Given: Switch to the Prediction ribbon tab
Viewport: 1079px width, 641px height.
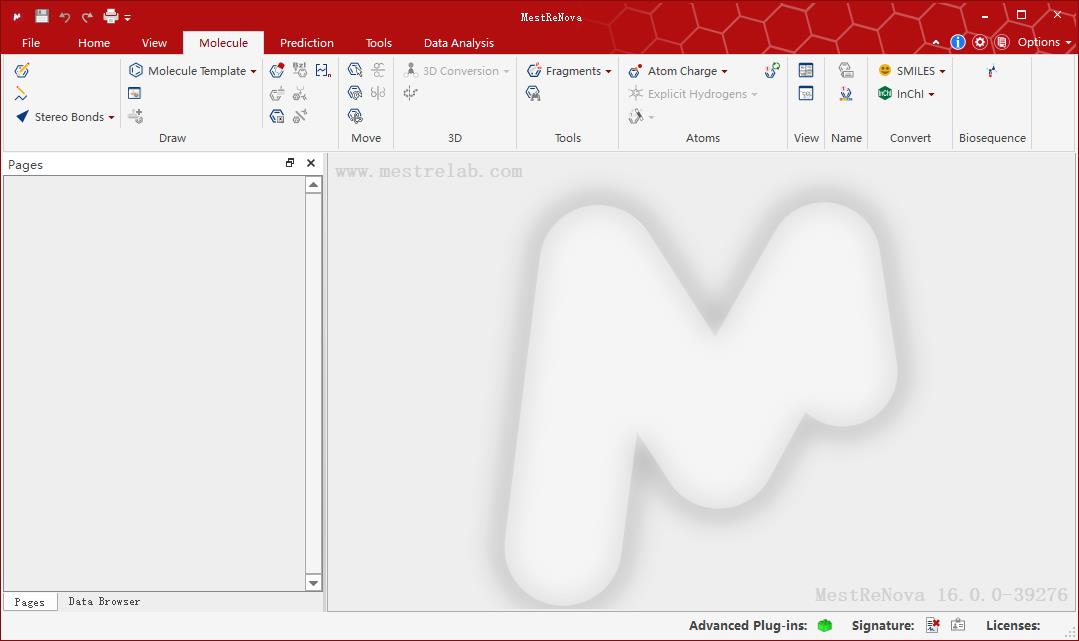Looking at the screenshot, I should point(307,43).
